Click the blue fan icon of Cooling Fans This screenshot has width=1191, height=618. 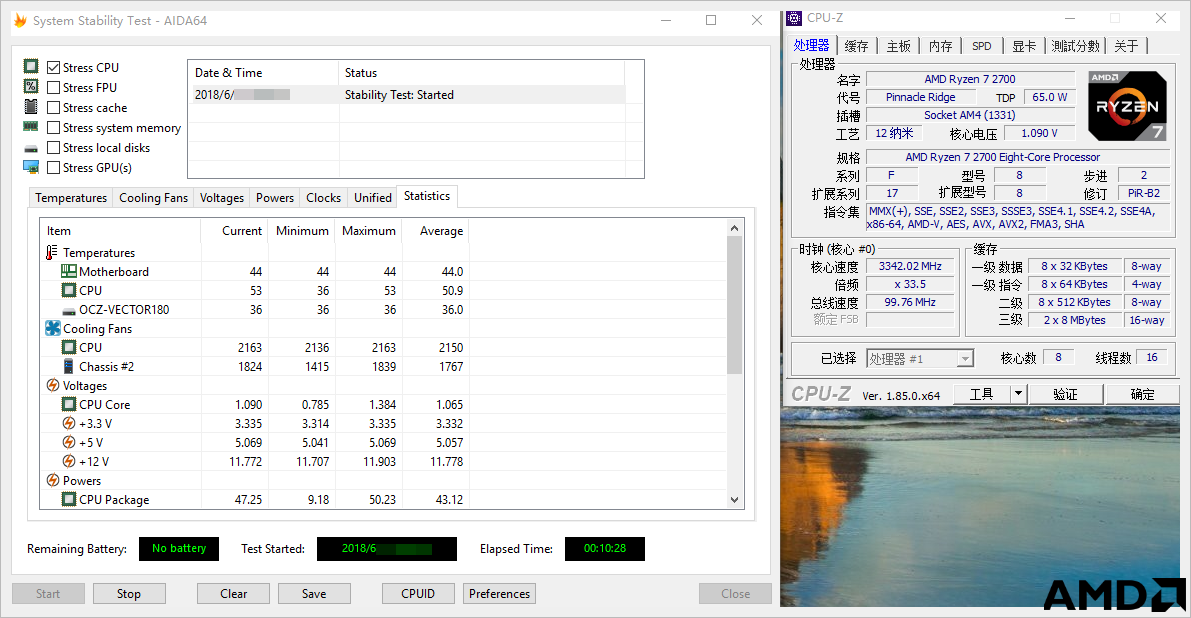coord(52,328)
